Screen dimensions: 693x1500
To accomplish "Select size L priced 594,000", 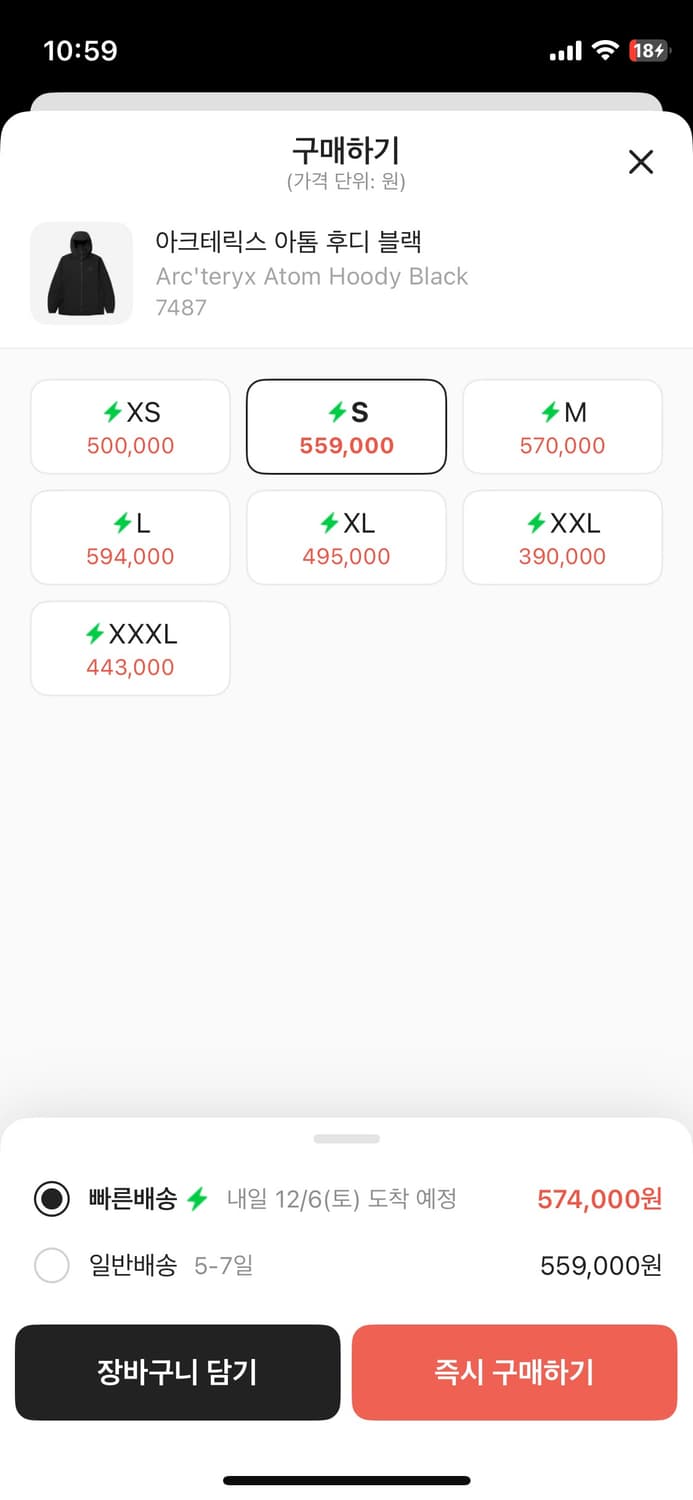I will click(x=130, y=538).
